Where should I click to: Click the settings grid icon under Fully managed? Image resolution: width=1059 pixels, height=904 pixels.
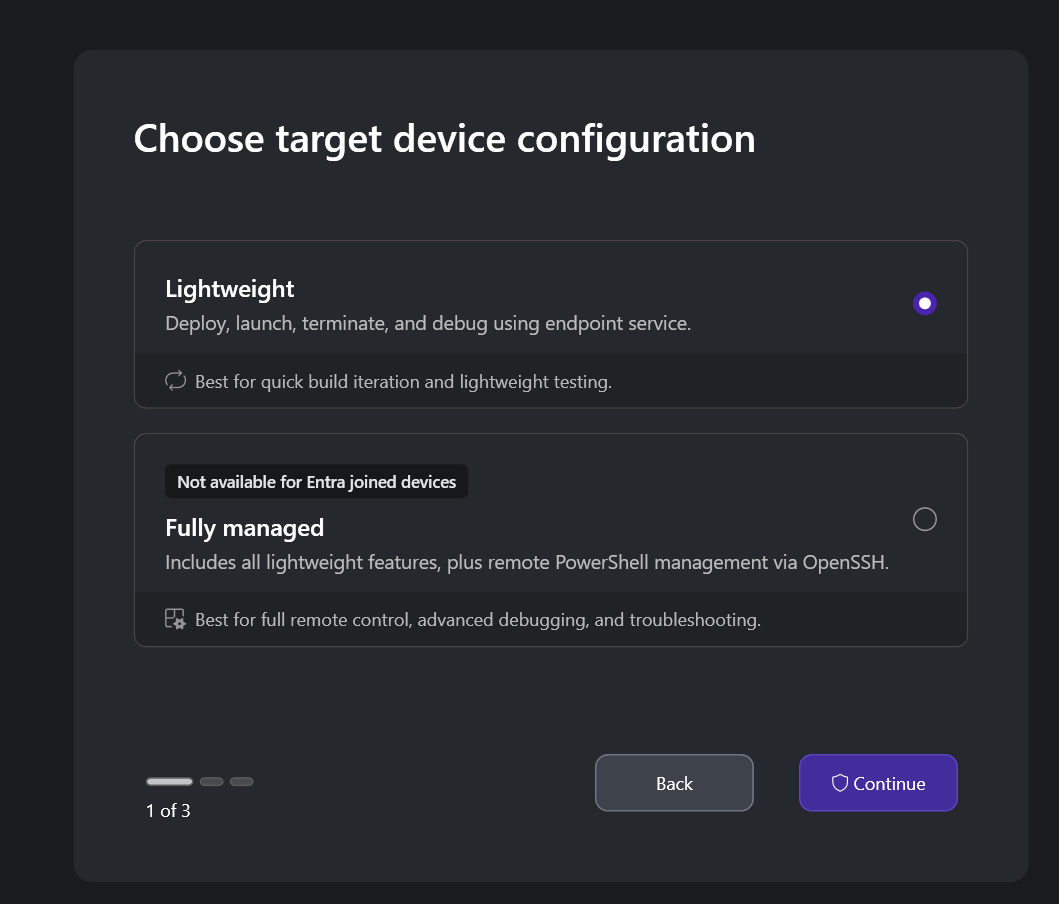pyautogui.click(x=176, y=619)
